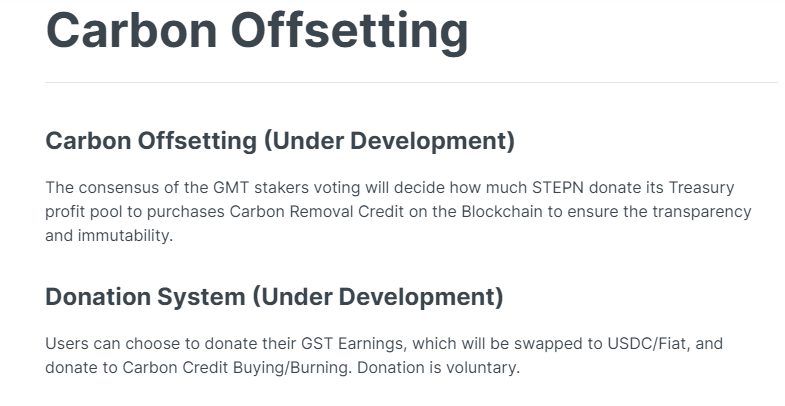The height and width of the screenshot is (406, 785).
Task: Click the main Carbon Offsetting page title
Action: (257, 32)
